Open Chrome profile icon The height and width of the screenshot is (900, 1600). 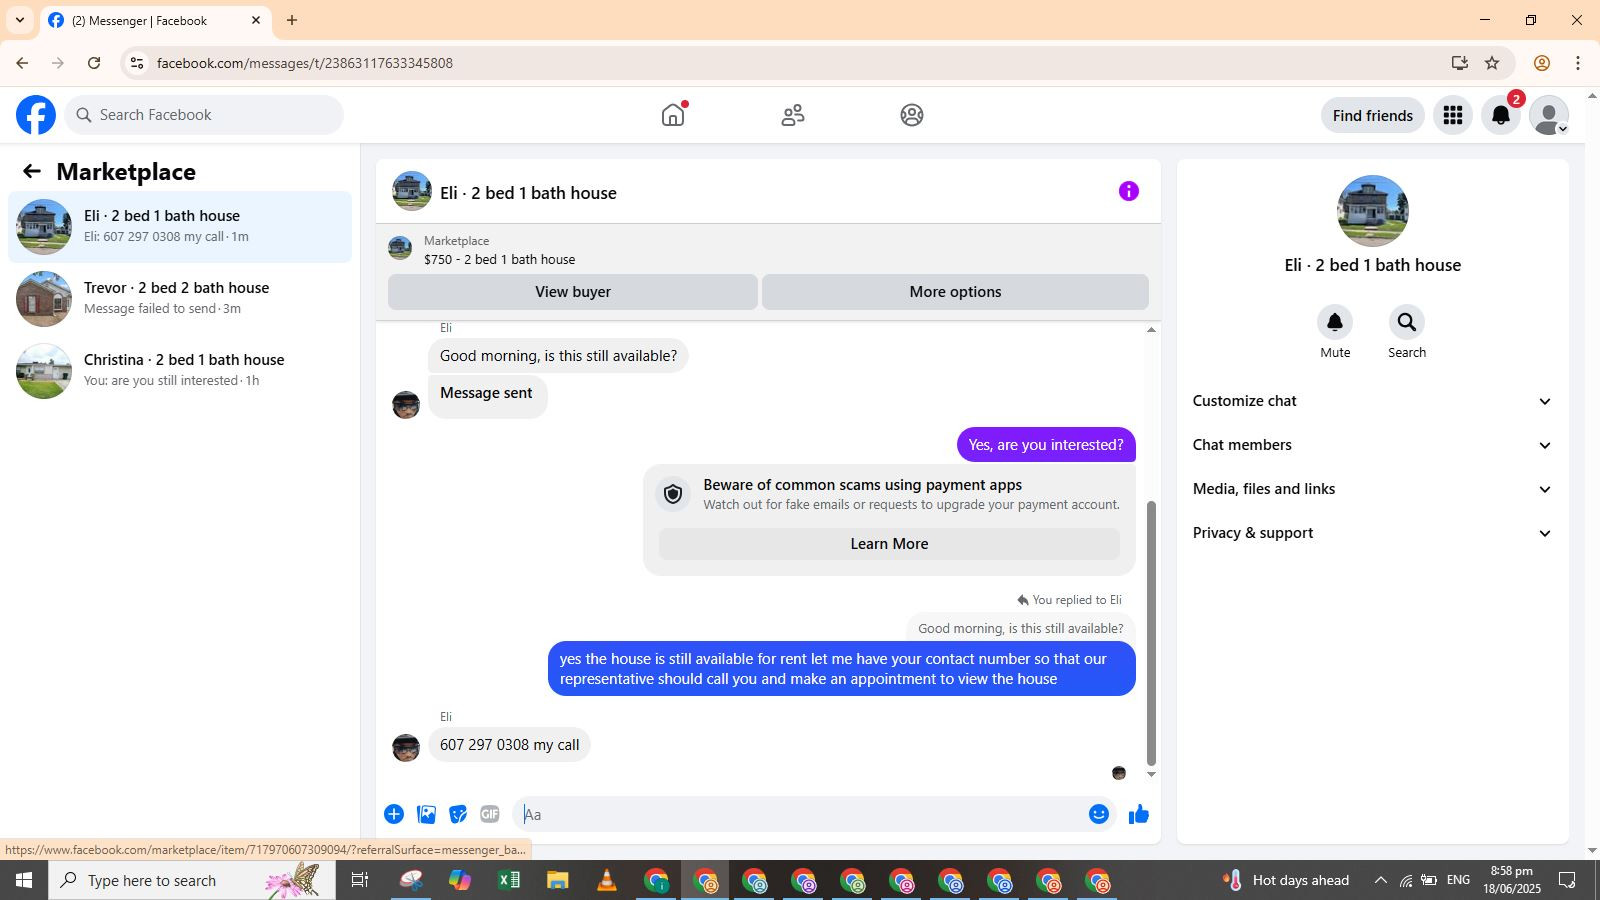click(x=1542, y=63)
